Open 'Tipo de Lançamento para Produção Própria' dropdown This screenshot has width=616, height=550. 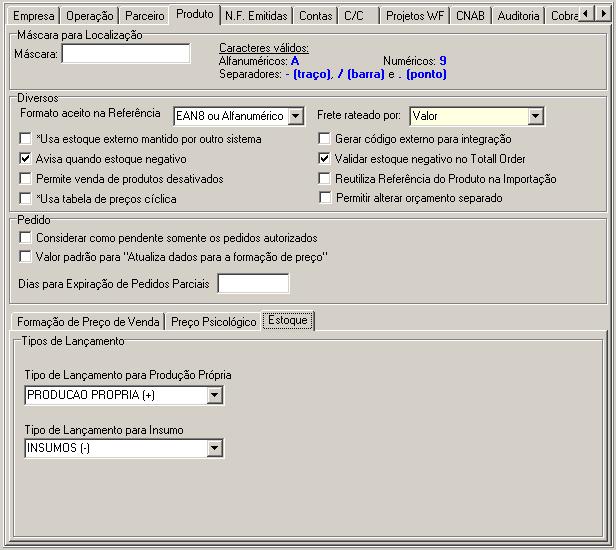214,395
